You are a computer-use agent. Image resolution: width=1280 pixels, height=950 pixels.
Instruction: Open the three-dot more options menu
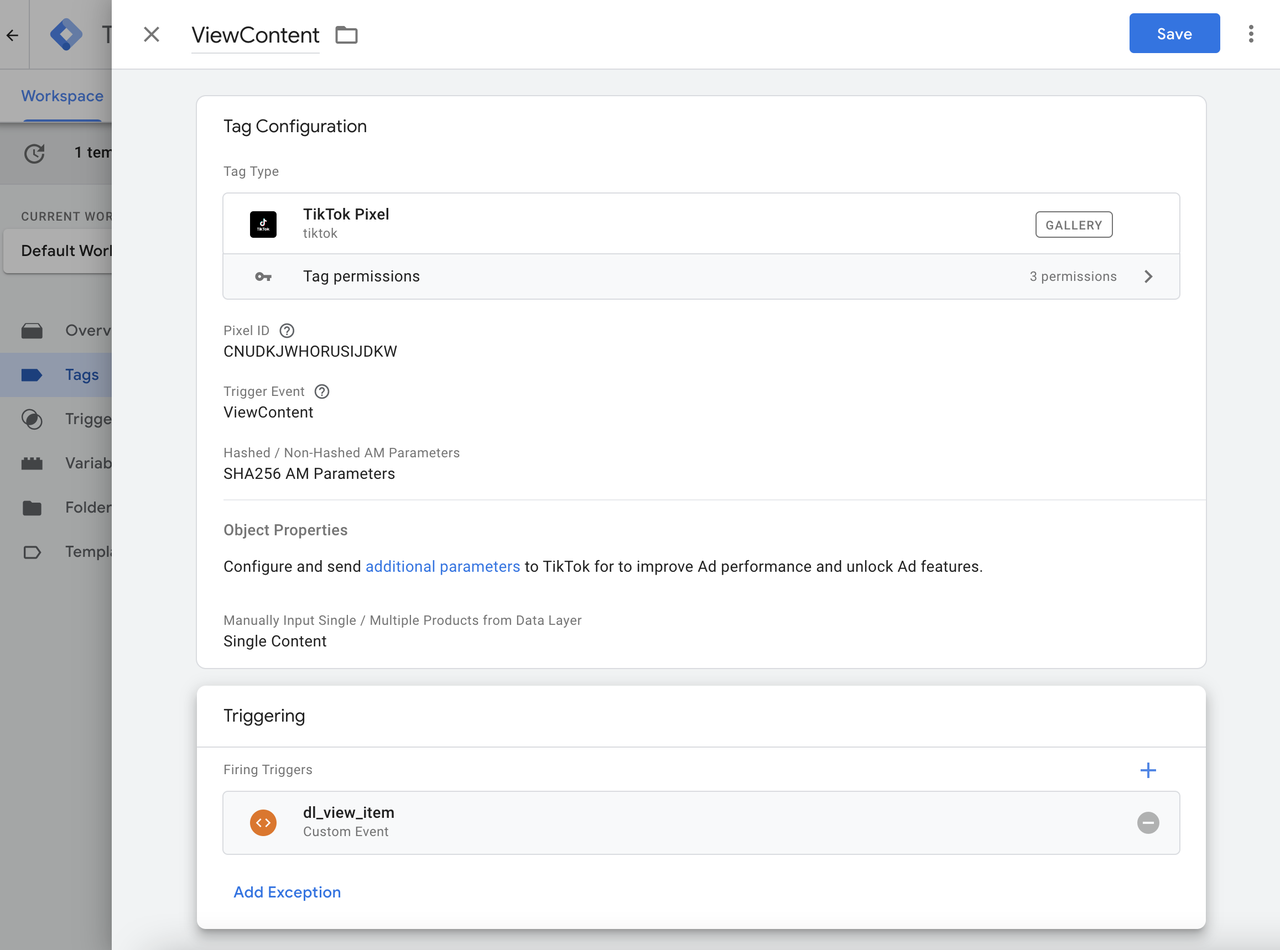pyautogui.click(x=1250, y=34)
